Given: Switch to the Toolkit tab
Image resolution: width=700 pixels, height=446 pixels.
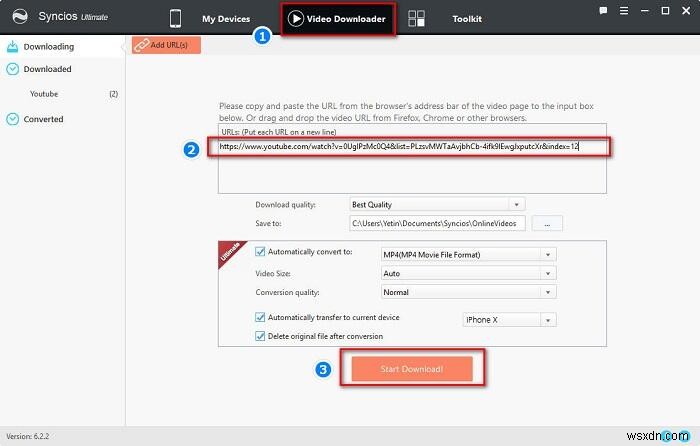Looking at the screenshot, I should tap(467, 19).
